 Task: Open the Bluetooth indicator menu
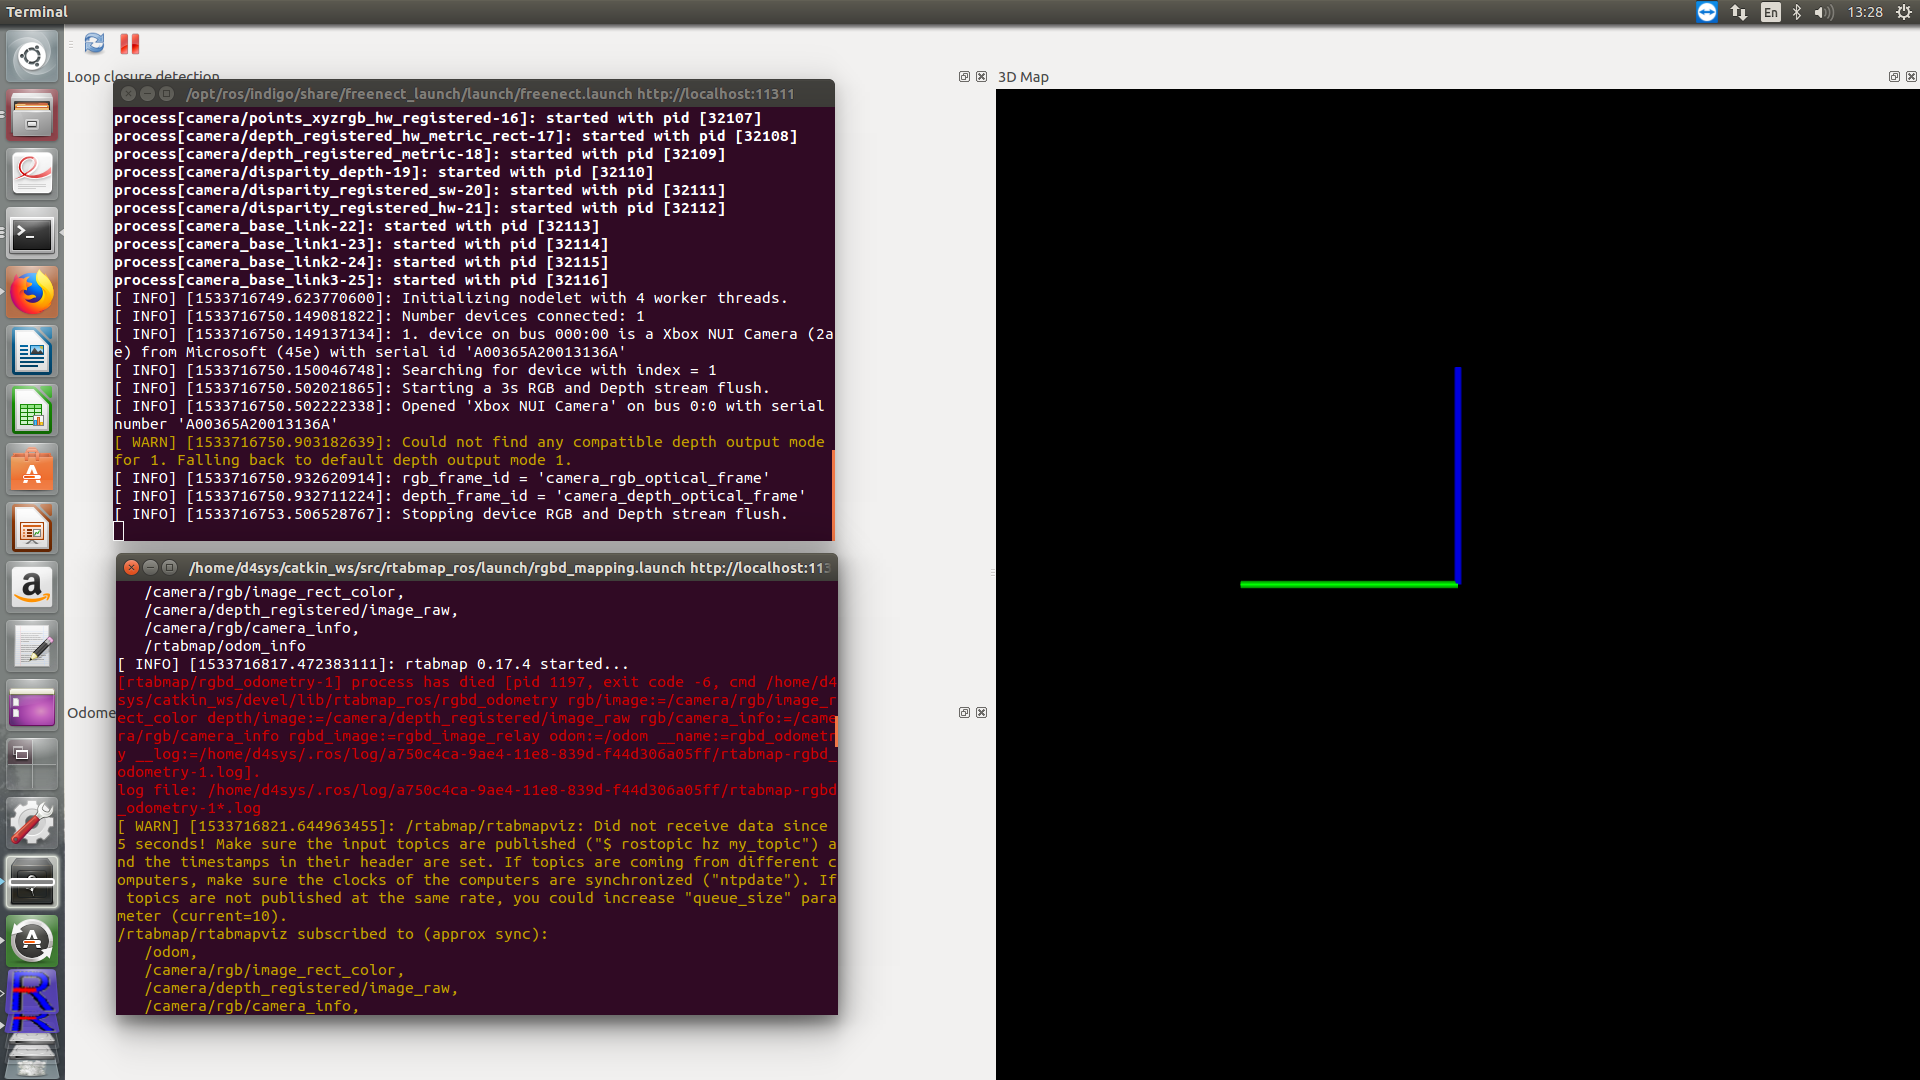[x=1797, y=12]
